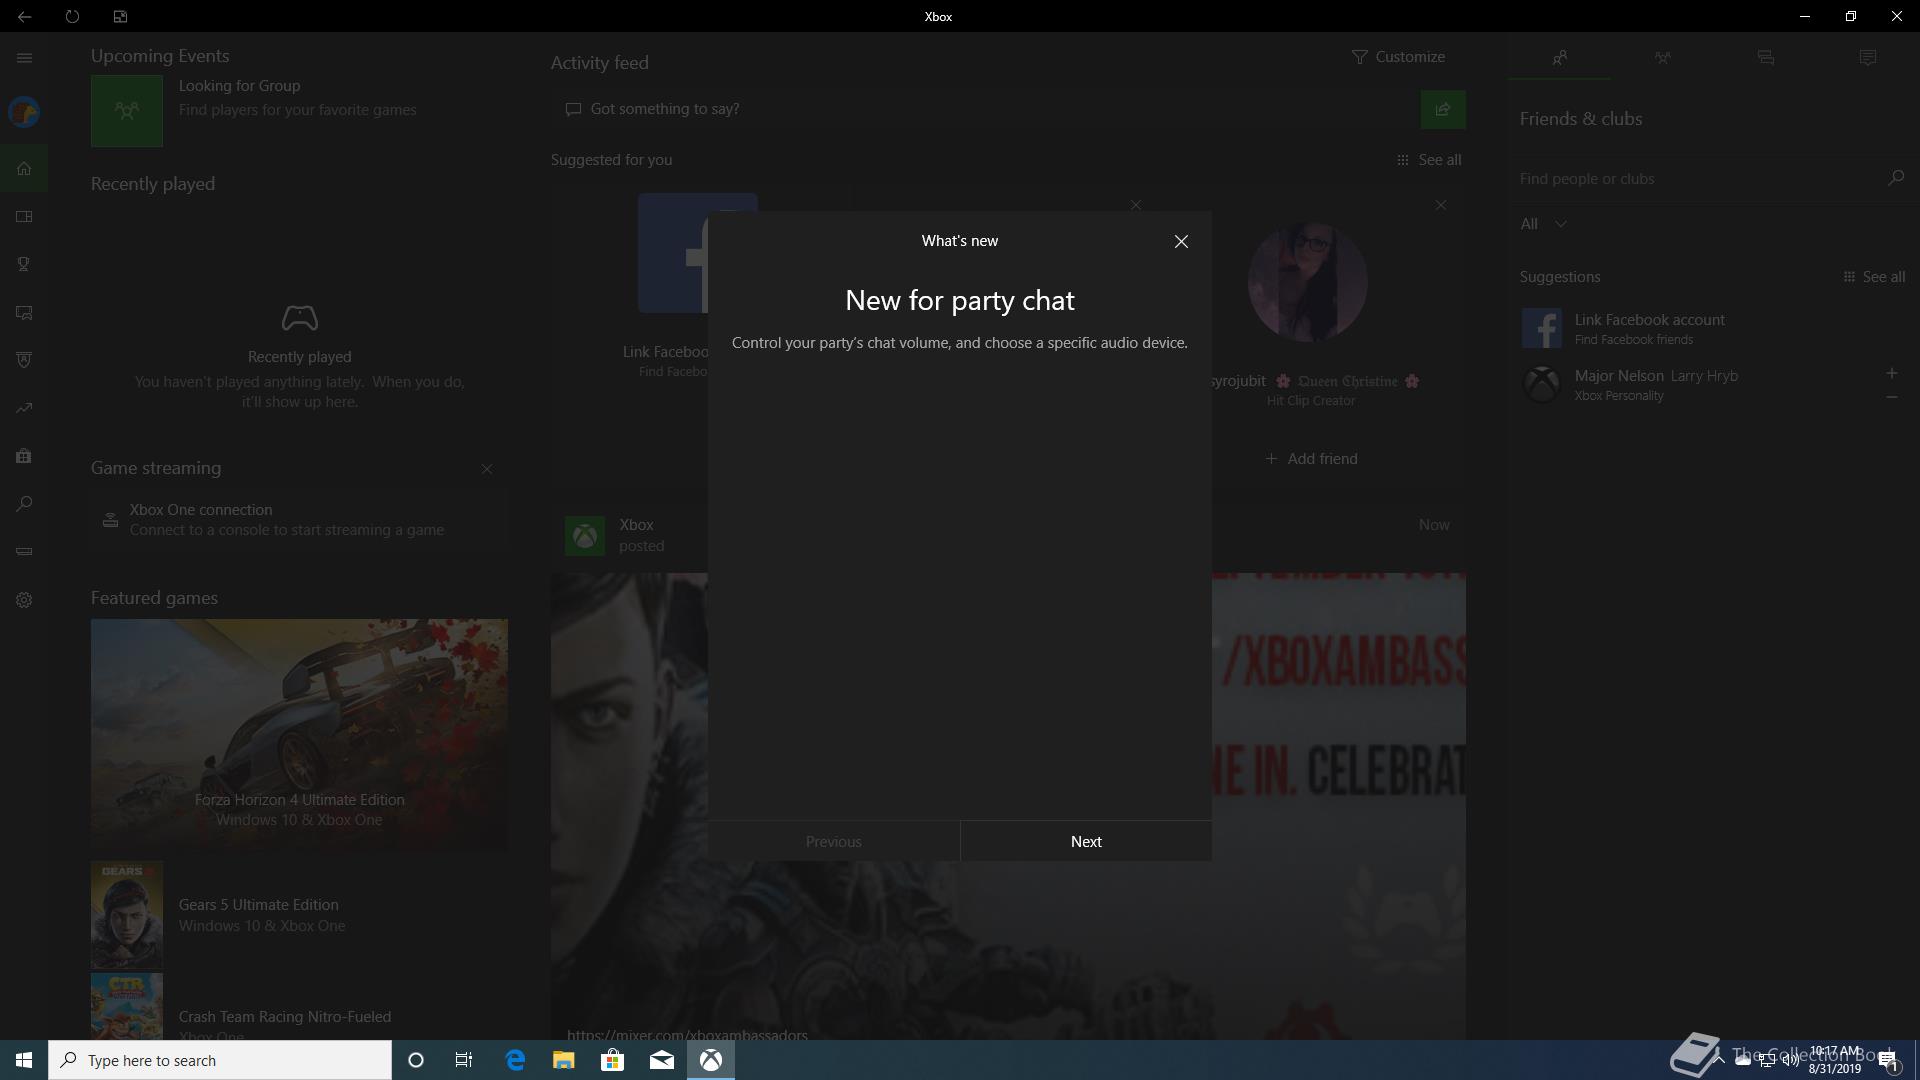Dismiss Game streaming section
The width and height of the screenshot is (1920, 1080).
pos(487,469)
